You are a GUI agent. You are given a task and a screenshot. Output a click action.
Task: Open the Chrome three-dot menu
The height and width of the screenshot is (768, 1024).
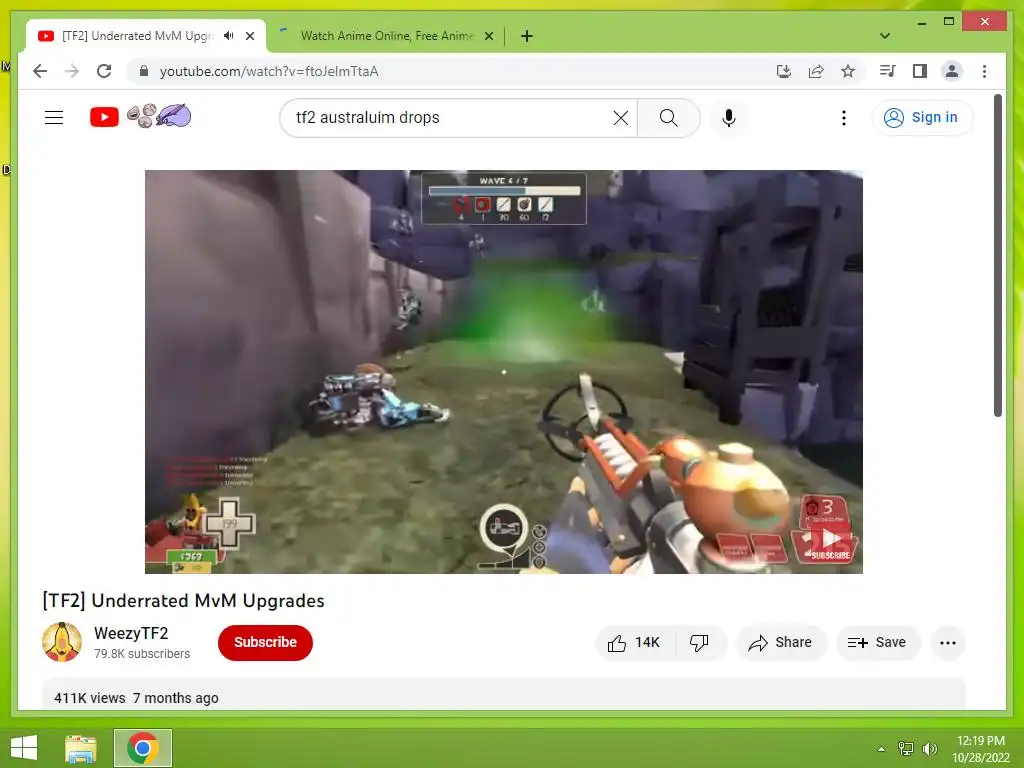click(984, 71)
